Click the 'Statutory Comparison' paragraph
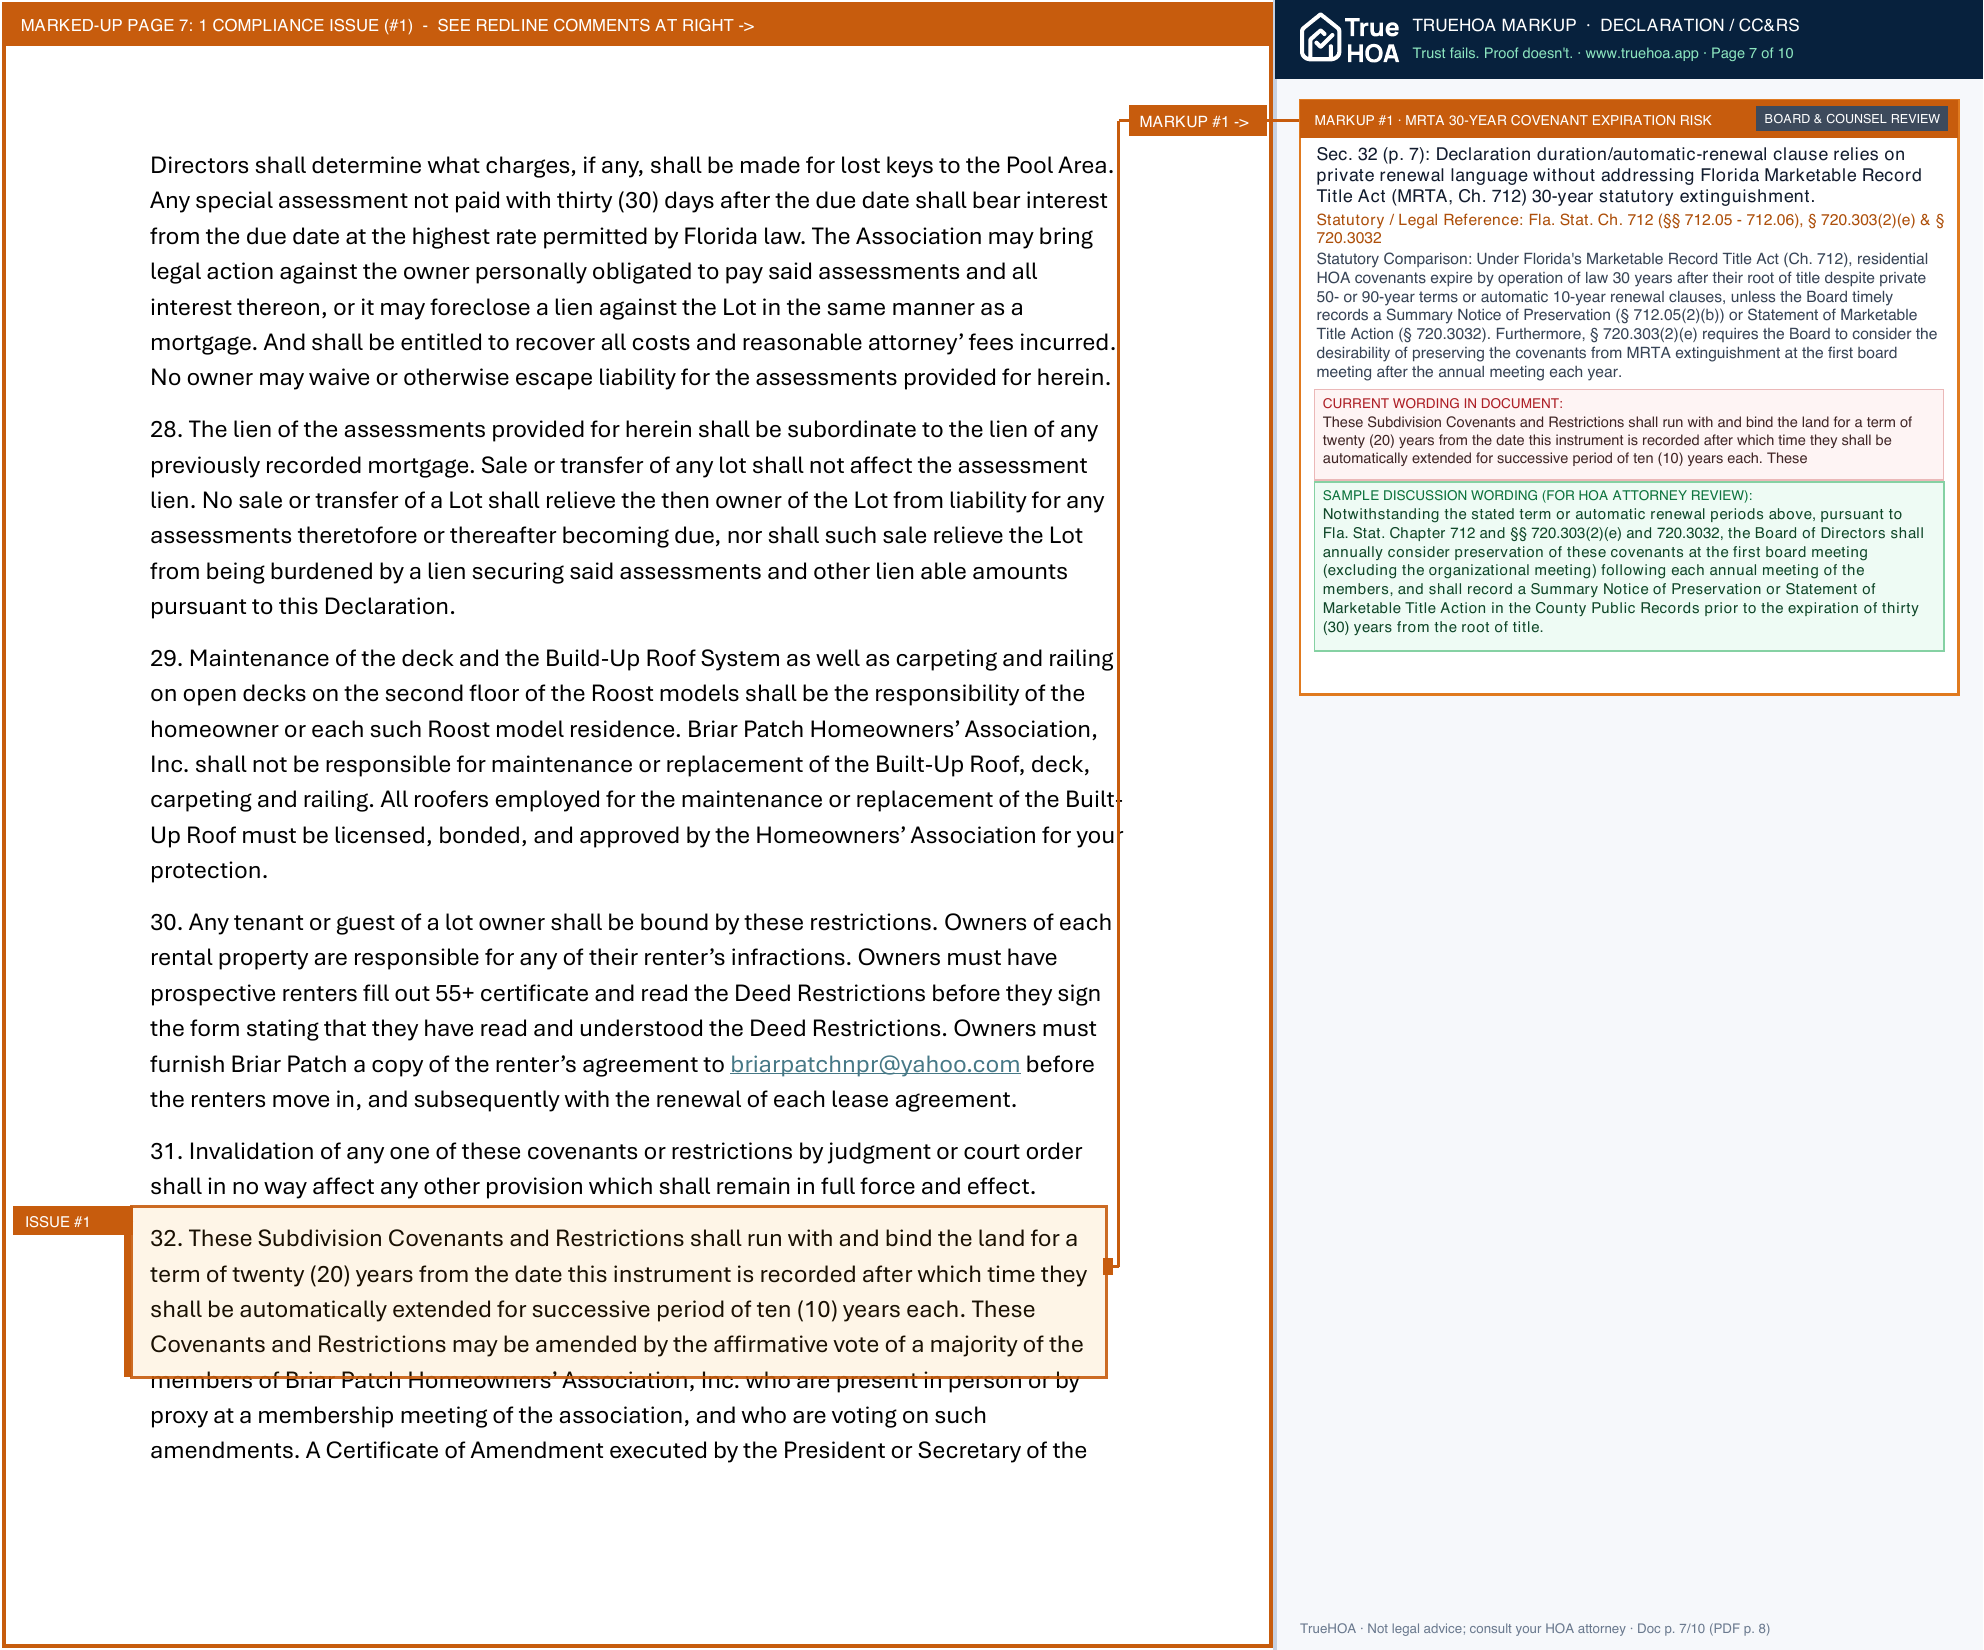Screen dimensions: 1984x1650 1627,315
